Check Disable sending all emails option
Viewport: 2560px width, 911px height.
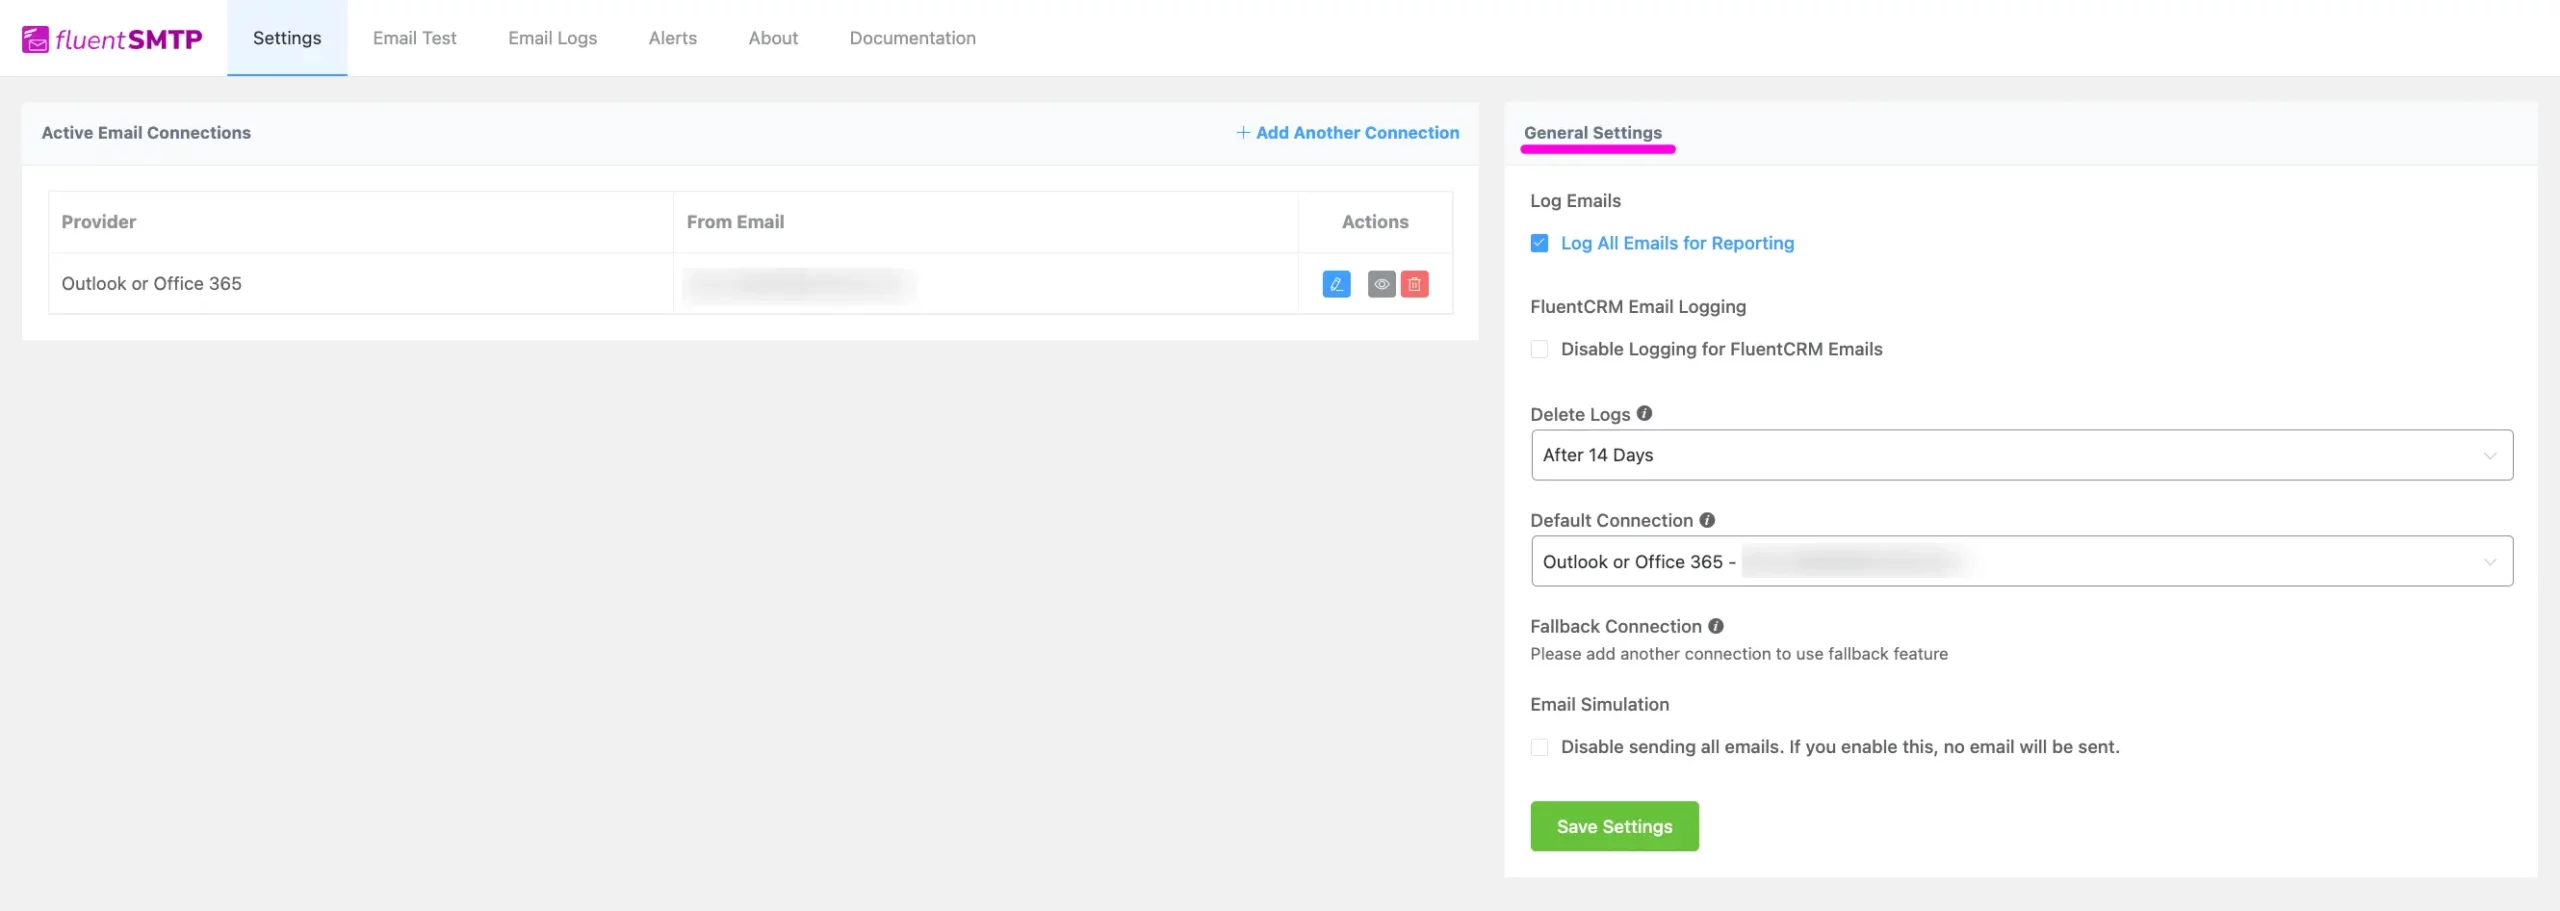coord(1539,747)
